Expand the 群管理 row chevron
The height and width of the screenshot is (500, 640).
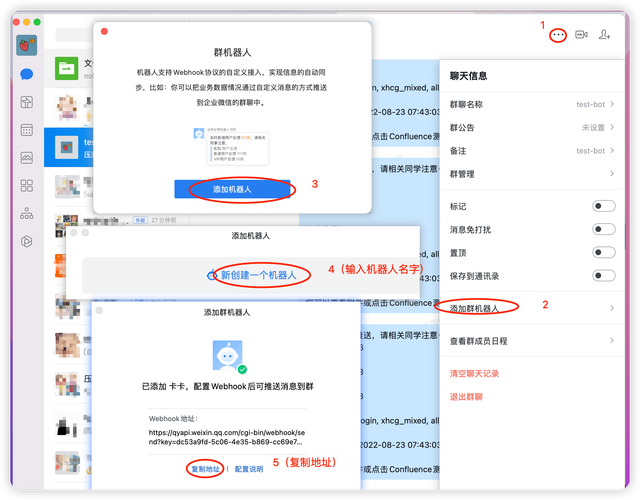612,174
